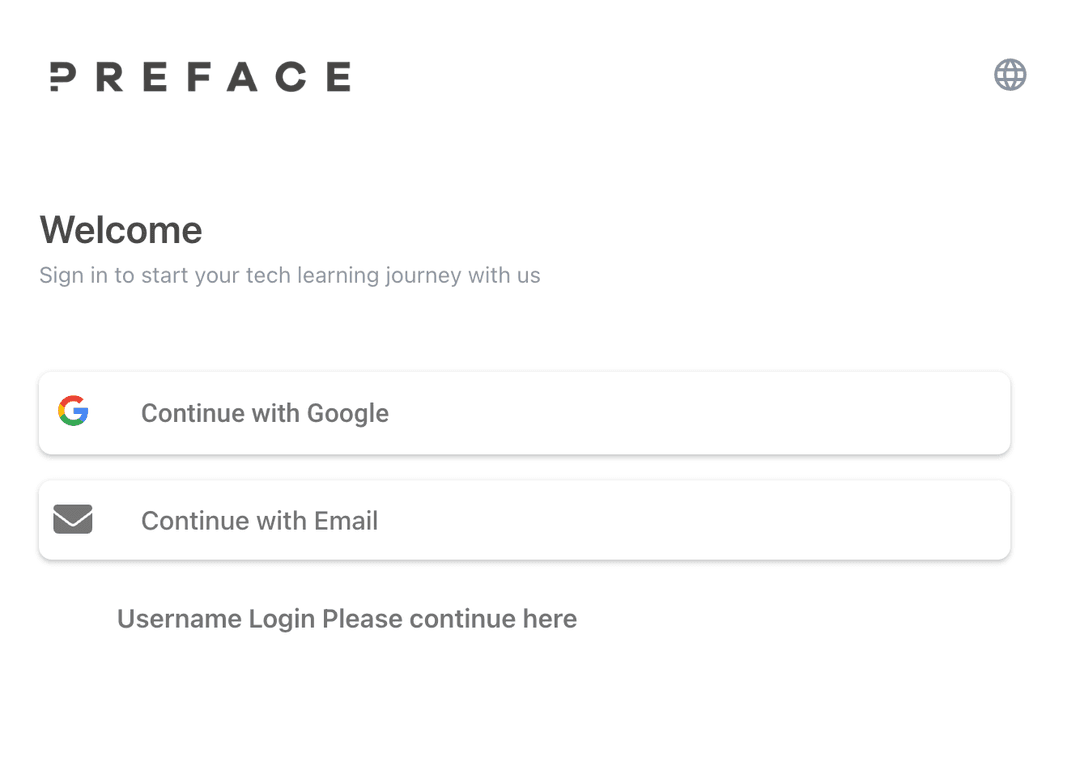The image size is (1080, 784).
Task: Click the word 'Email' in sign-in button
Action: (346, 521)
